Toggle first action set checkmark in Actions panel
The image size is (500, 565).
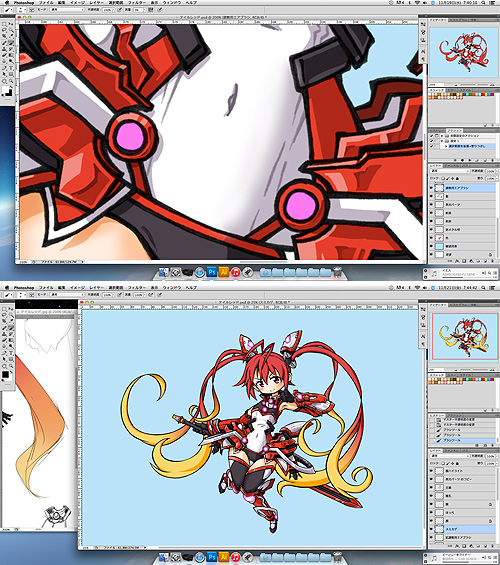point(432,135)
